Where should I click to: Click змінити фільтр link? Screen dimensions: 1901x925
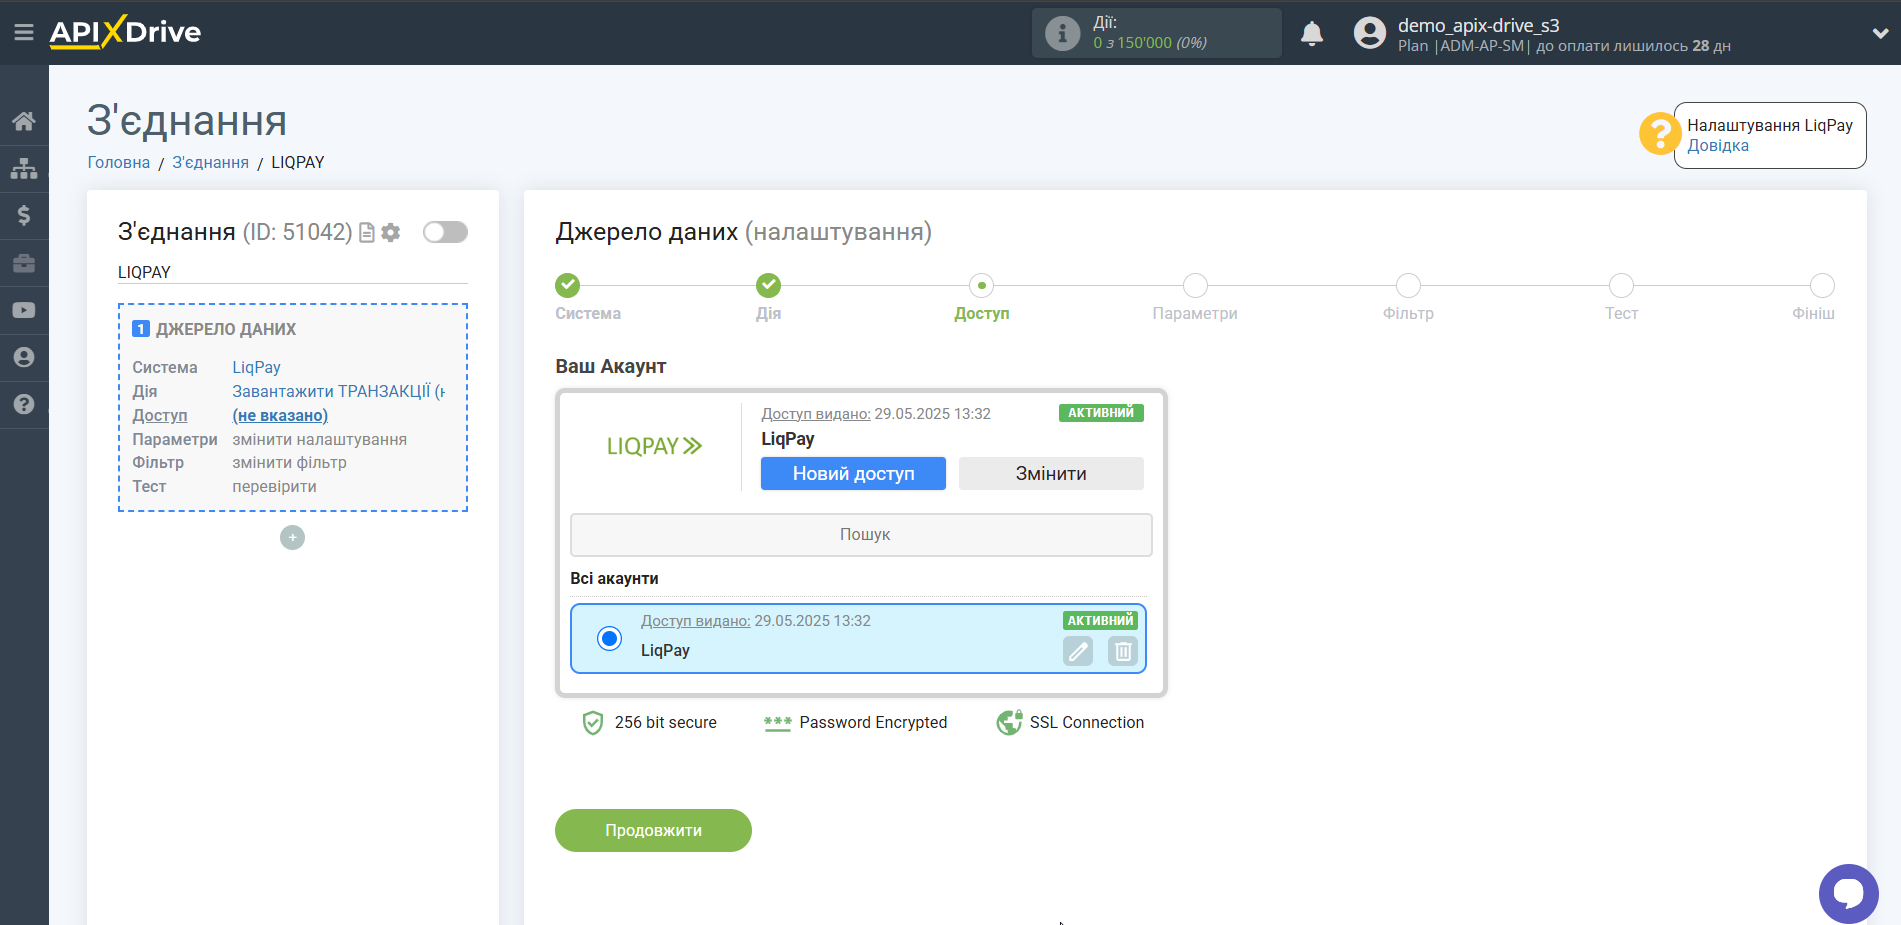pos(289,463)
